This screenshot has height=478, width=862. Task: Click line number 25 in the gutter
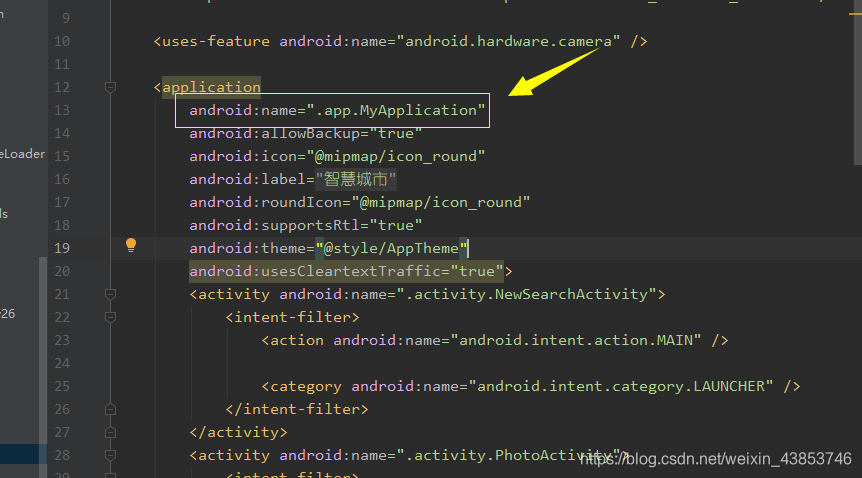[62, 386]
